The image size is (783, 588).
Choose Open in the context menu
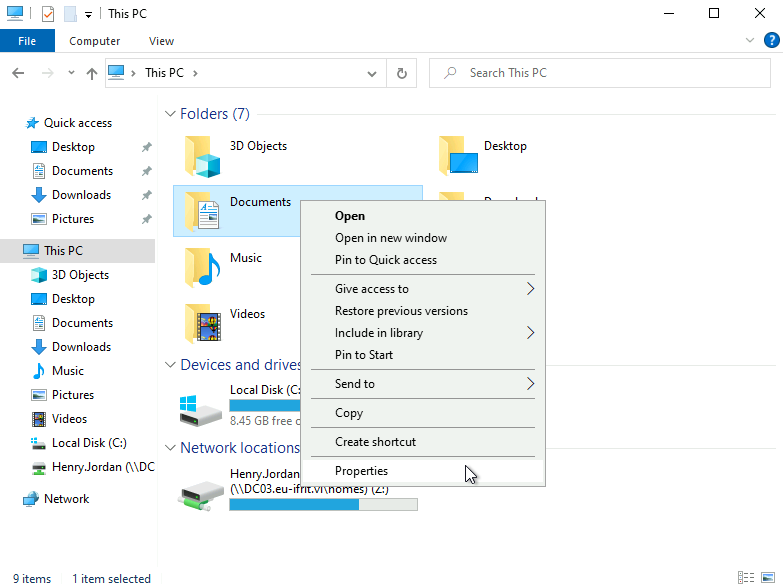pos(422,216)
